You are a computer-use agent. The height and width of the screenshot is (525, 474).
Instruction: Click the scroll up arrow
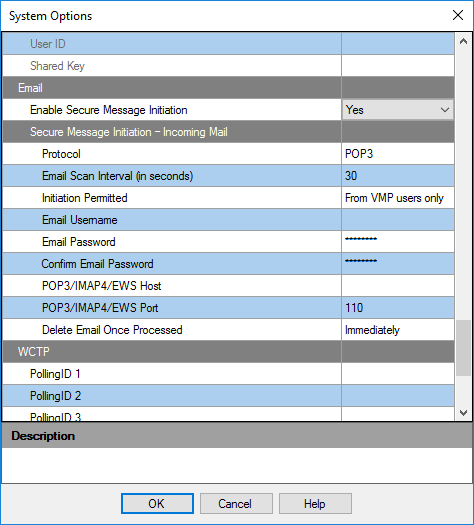pyautogui.click(x=463, y=42)
